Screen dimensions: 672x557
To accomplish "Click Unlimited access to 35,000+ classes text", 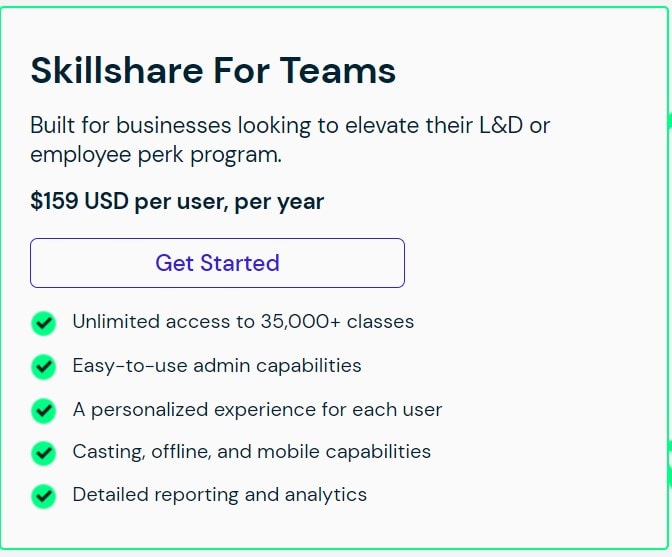I will click(243, 322).
